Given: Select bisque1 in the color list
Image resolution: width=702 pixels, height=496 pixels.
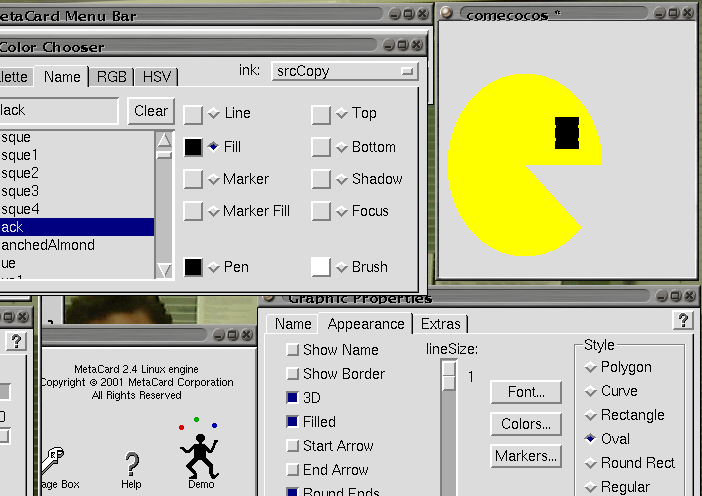Looking at the screenshot, I should coord(77,155).
